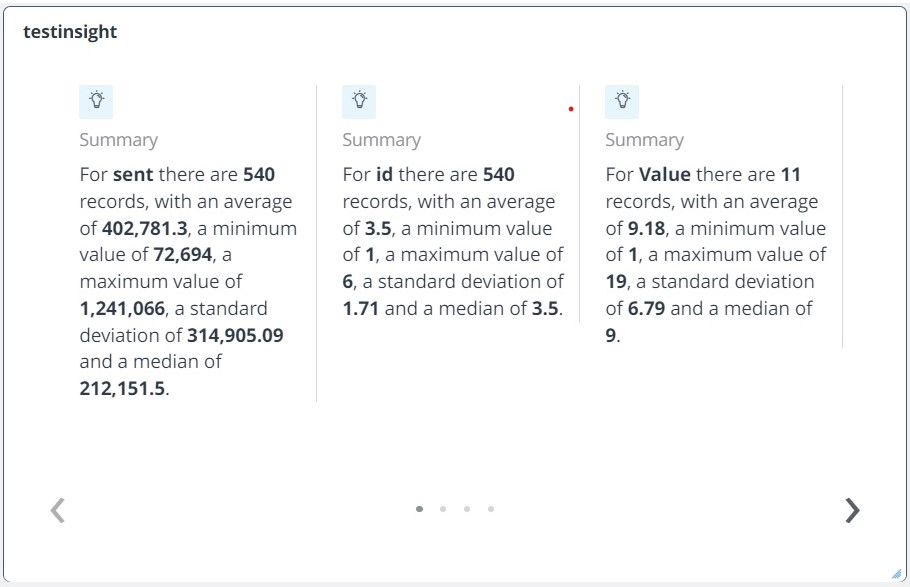Click the bold sent field name

(136, 174)
